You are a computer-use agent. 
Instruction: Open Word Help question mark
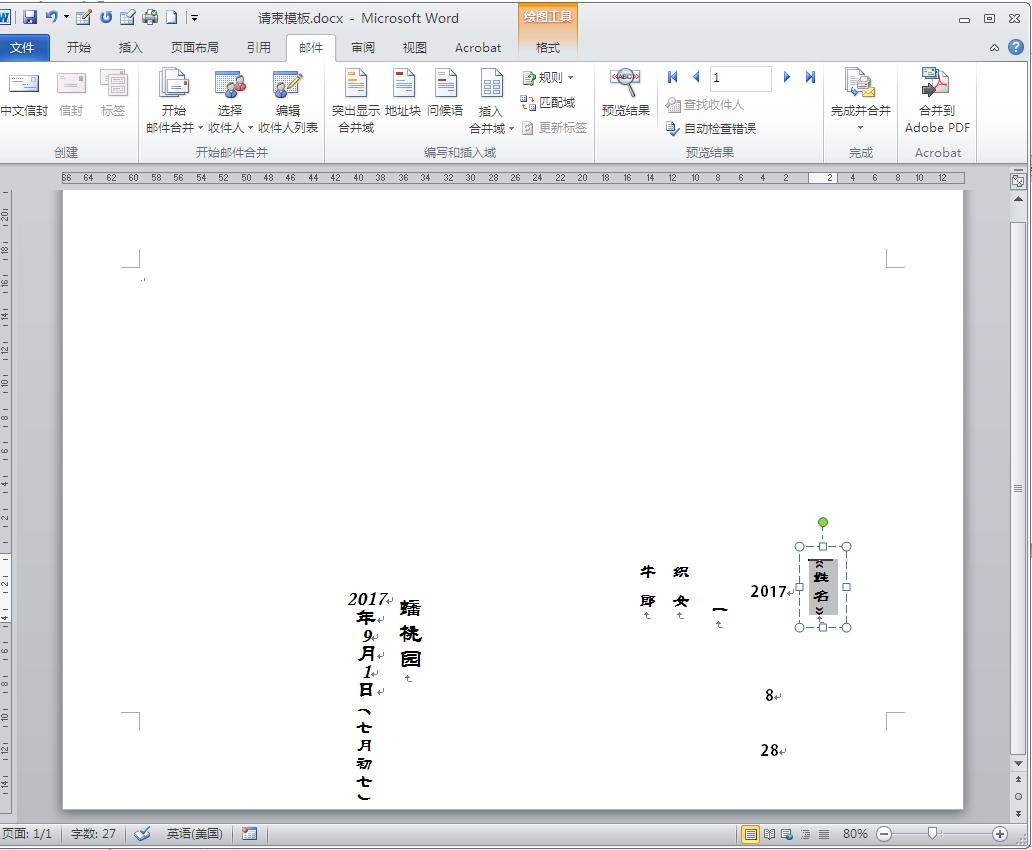coord(1016,47)
